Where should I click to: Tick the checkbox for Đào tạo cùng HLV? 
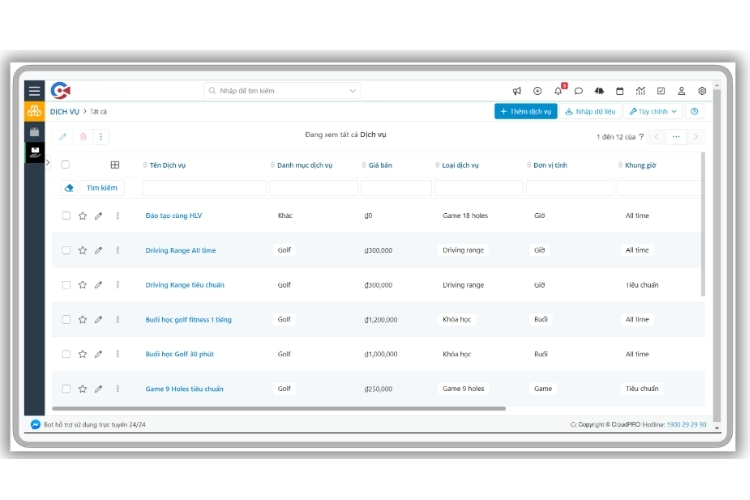pyautogui.click(x=66, y=215)
